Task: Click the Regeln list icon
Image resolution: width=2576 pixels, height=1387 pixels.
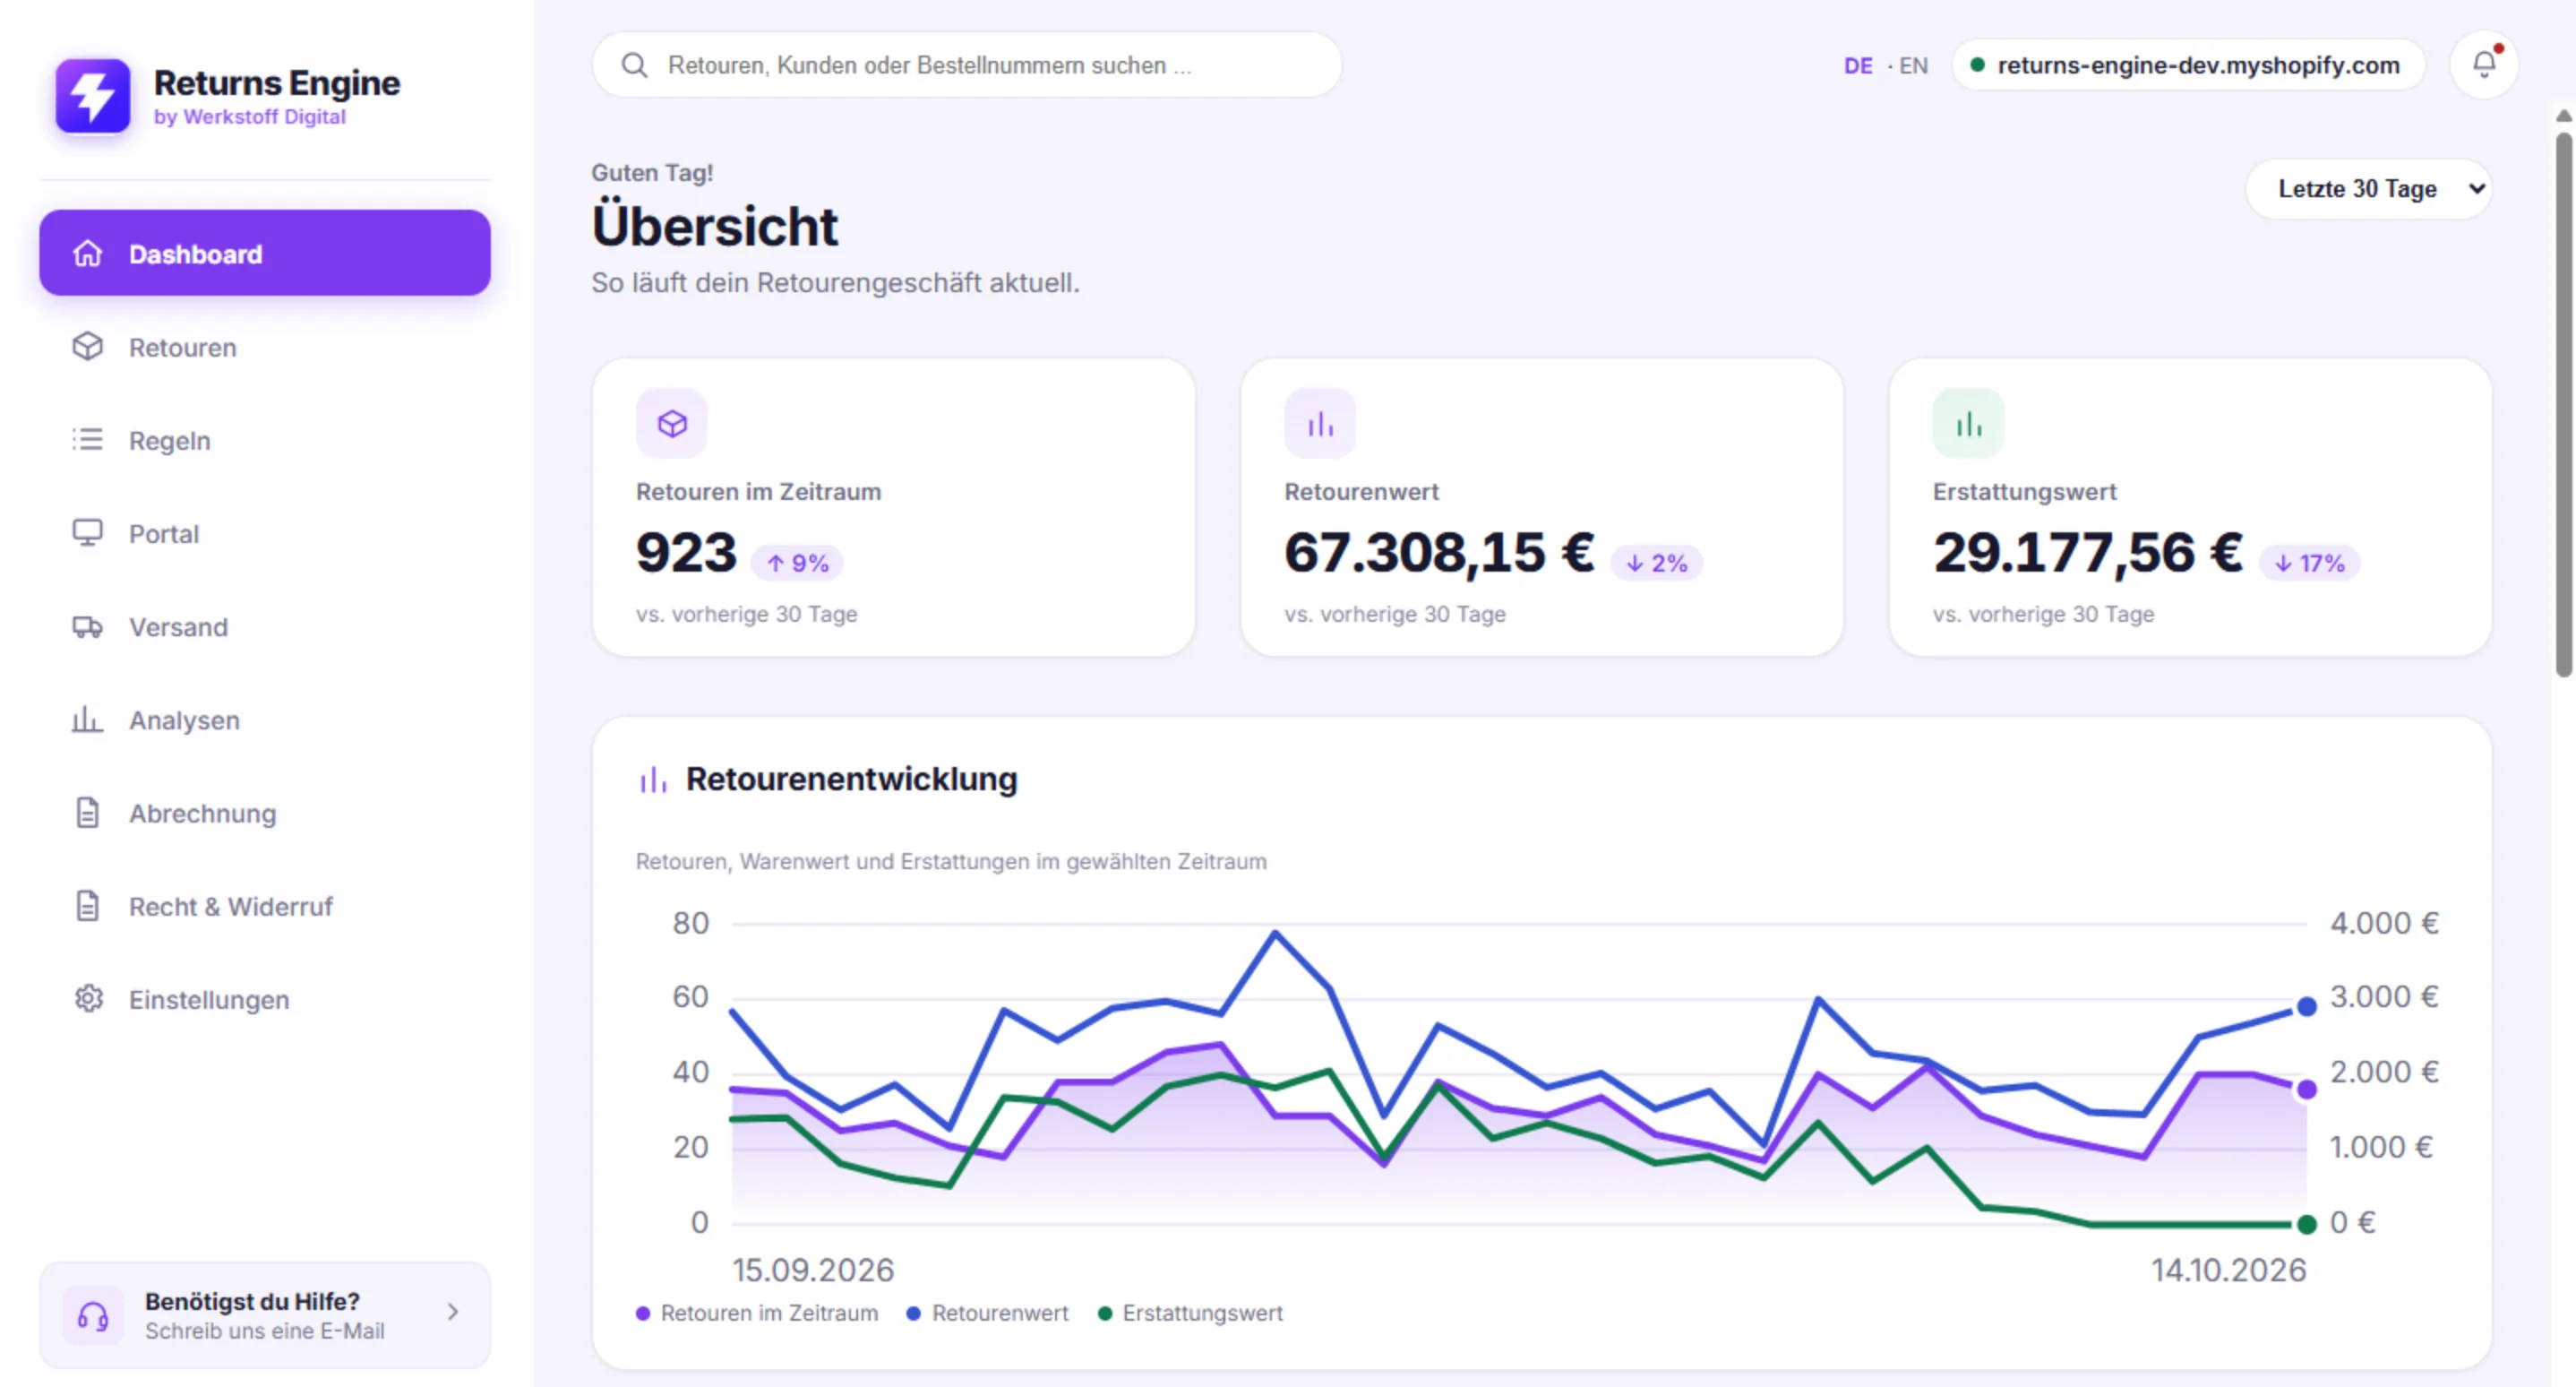Action: (88, 440)
